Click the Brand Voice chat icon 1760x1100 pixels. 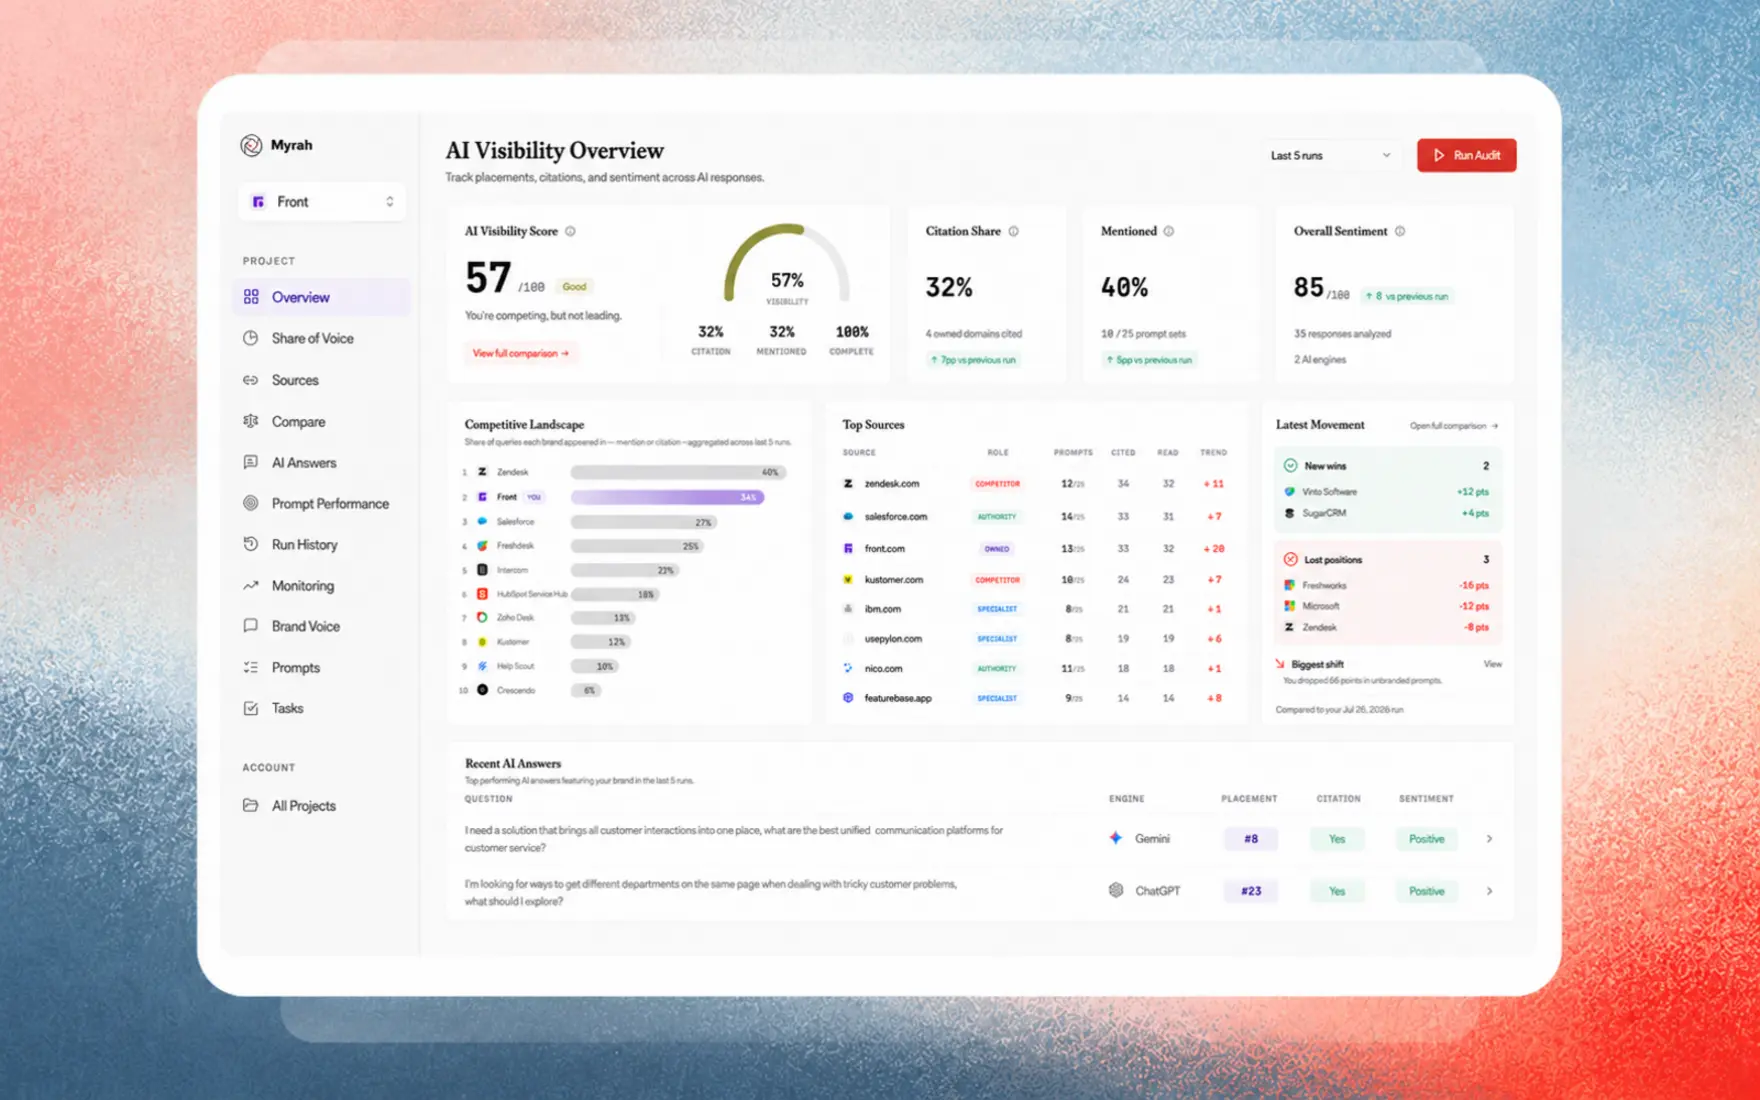coord(250,626)
